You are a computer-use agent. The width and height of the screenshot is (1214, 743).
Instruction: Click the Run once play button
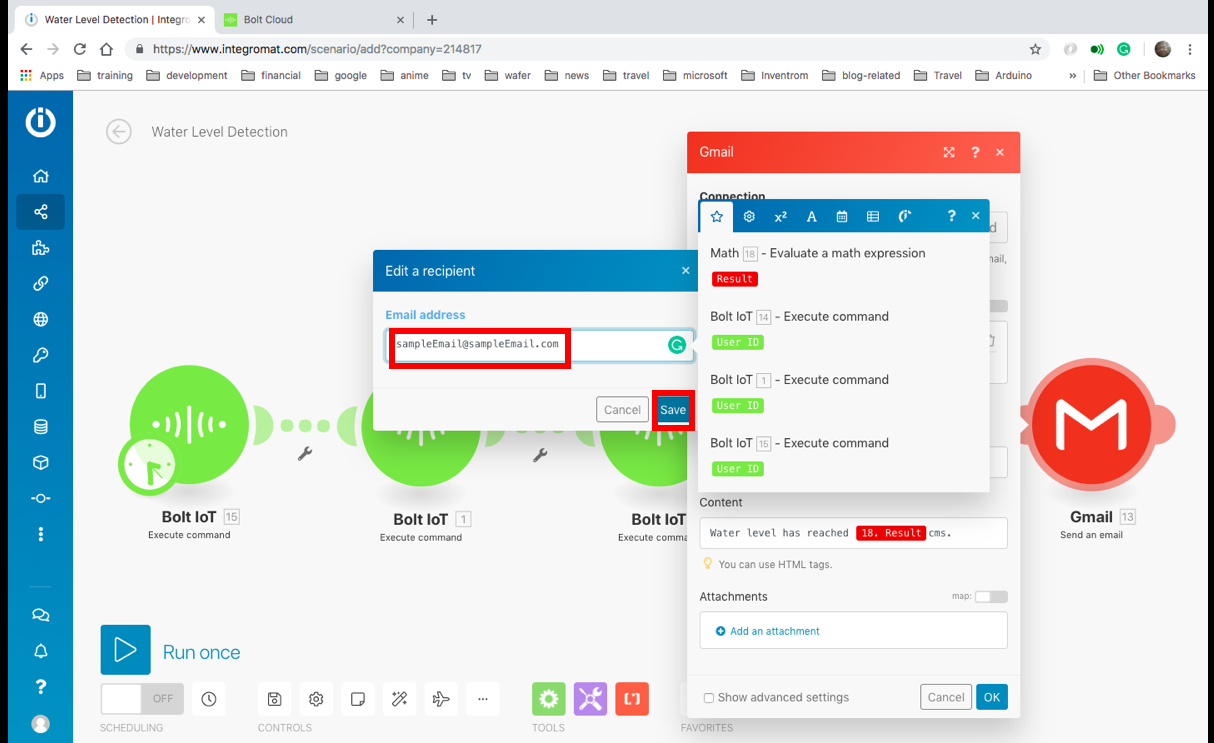click(x=125, y=650)
